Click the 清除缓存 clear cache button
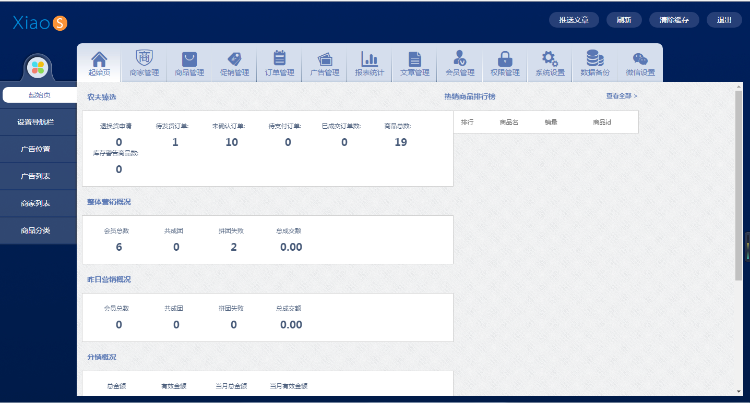The width and height of the screenshot is (750, 403). click(673, 19)
